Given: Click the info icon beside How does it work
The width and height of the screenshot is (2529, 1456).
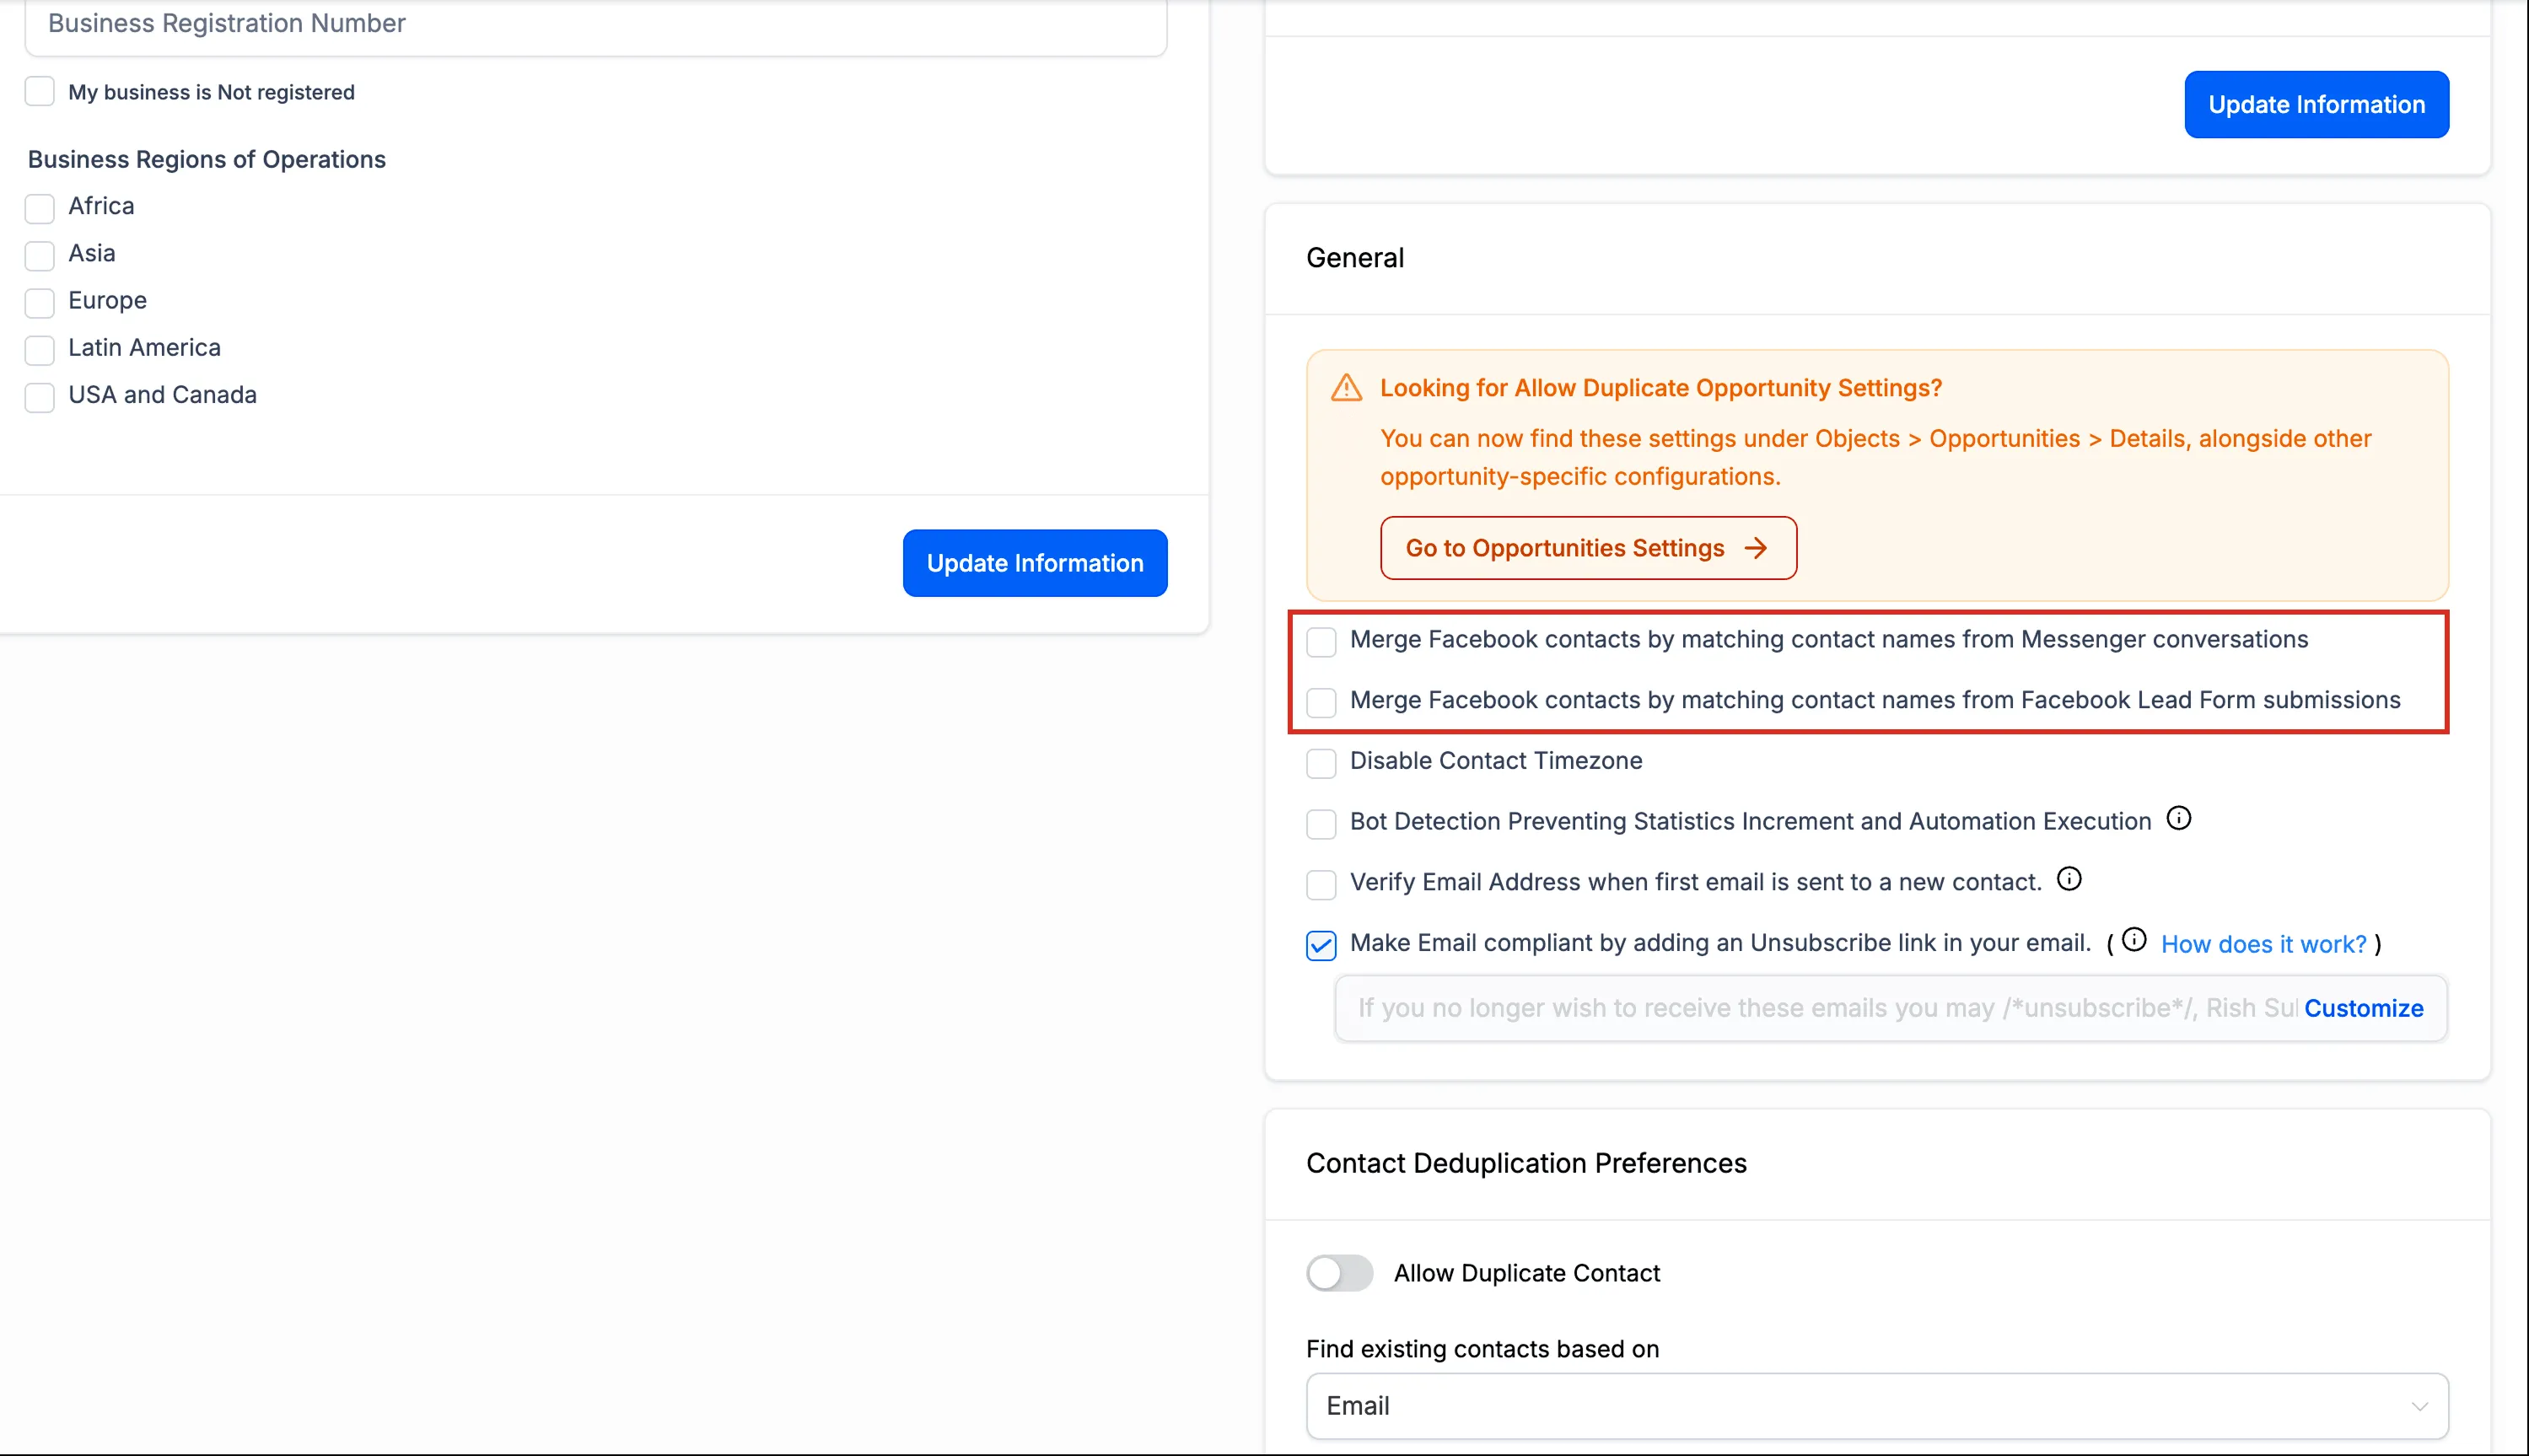Looking at the screenshot, I should coord(2134,940).
